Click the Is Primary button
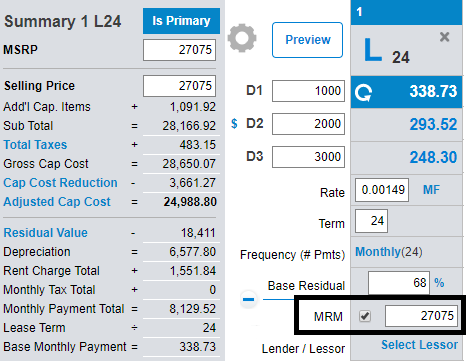This screenshot has width=466, height=361. (181, 21)
